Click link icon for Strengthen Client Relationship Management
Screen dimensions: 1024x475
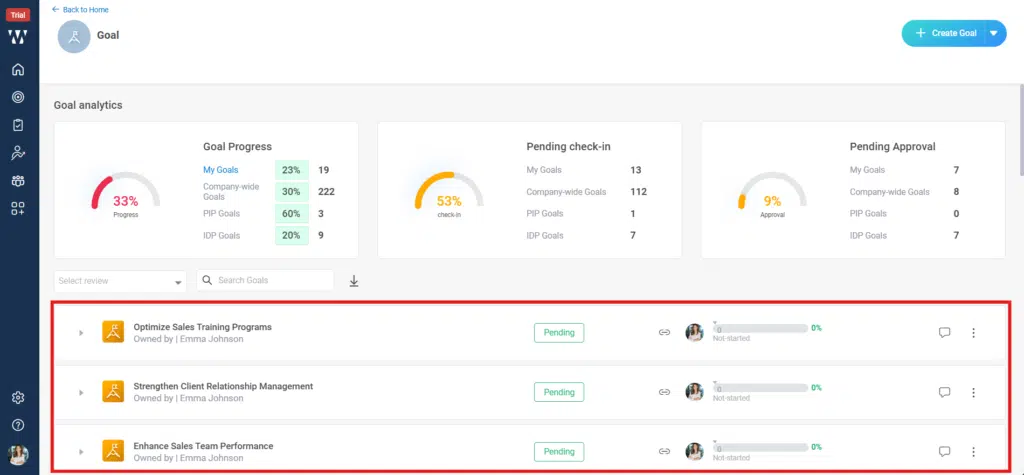pyautogui.click(x=664, y=392)
